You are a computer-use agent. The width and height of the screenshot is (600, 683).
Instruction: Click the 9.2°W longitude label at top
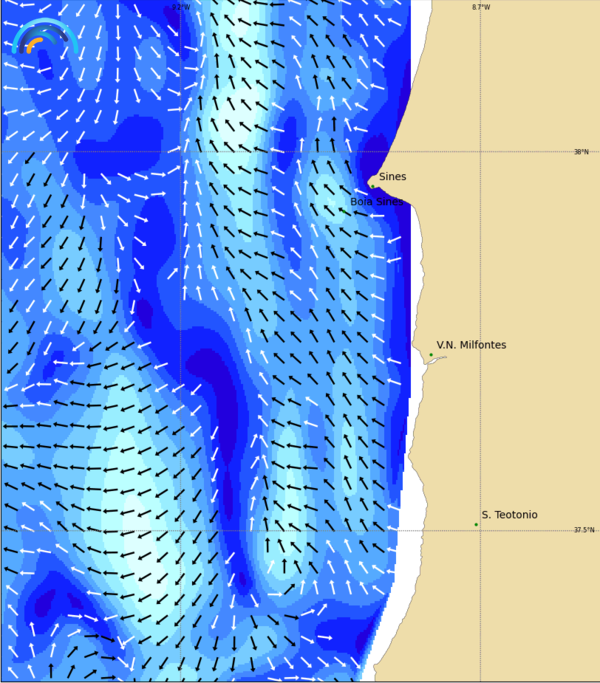click(x=180, y=7)
